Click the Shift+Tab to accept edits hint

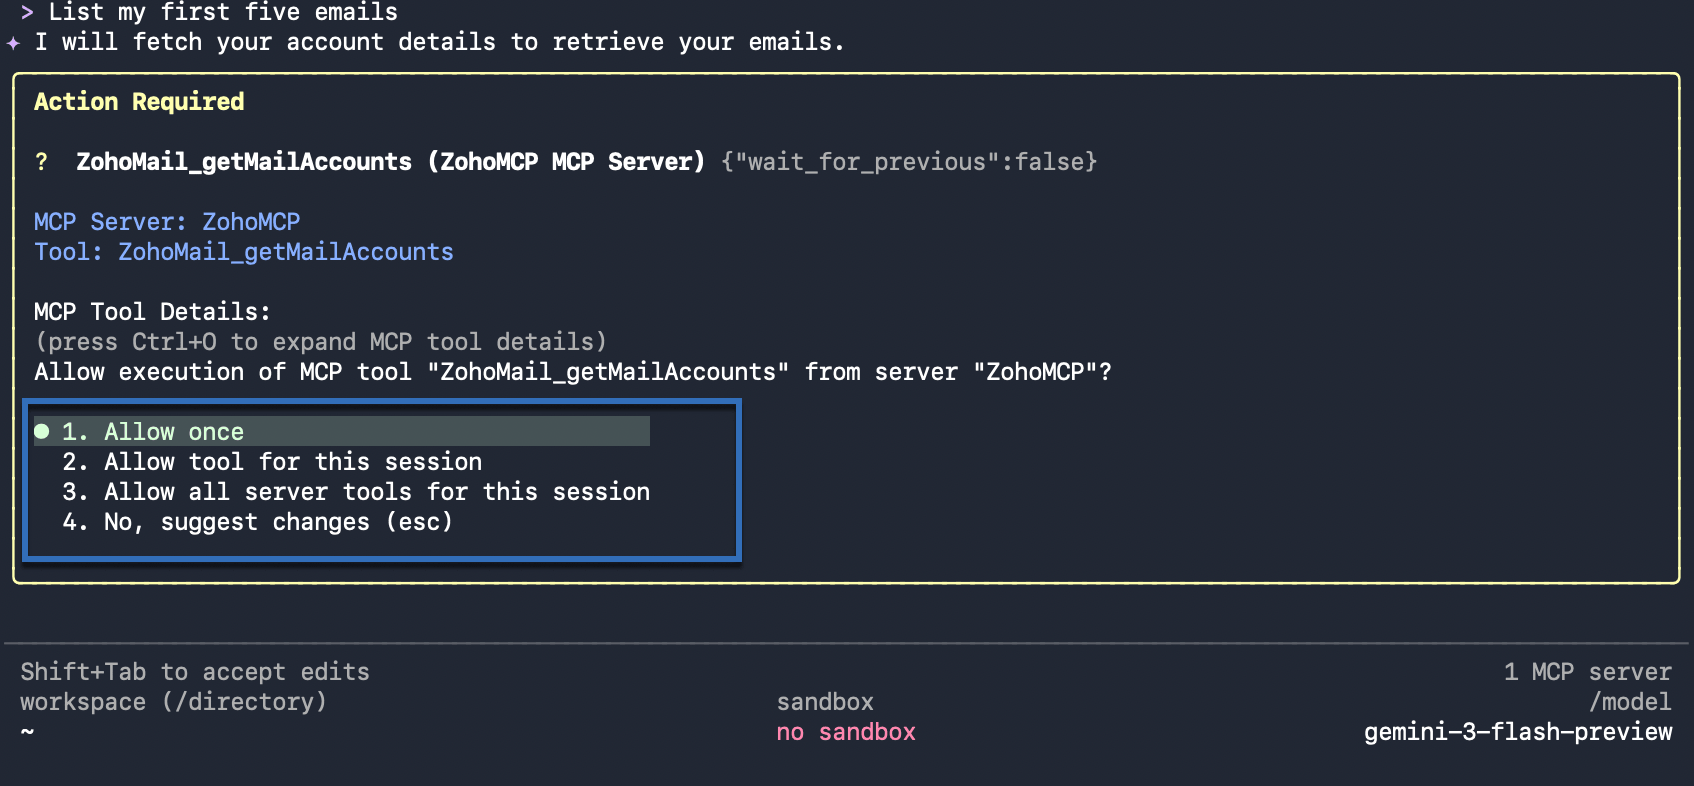[x=195, y=672]
